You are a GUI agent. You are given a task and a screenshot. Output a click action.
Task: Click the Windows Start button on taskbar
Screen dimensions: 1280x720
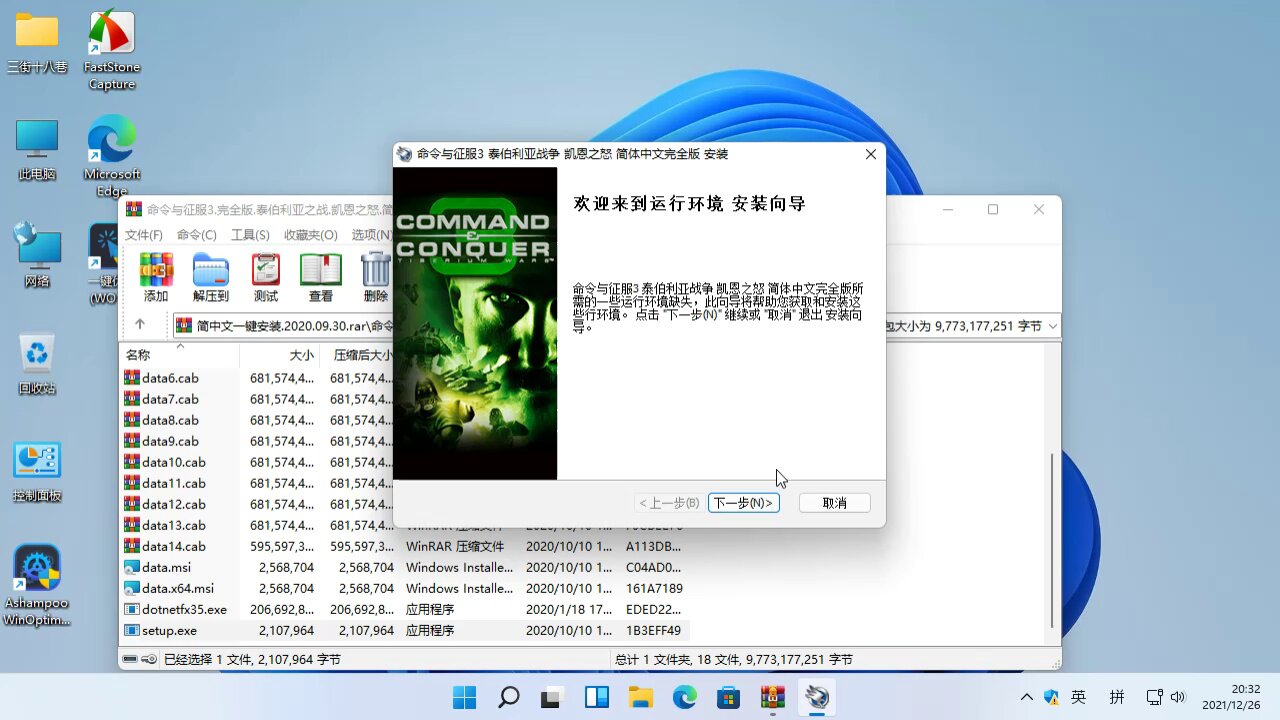point(464,697)
